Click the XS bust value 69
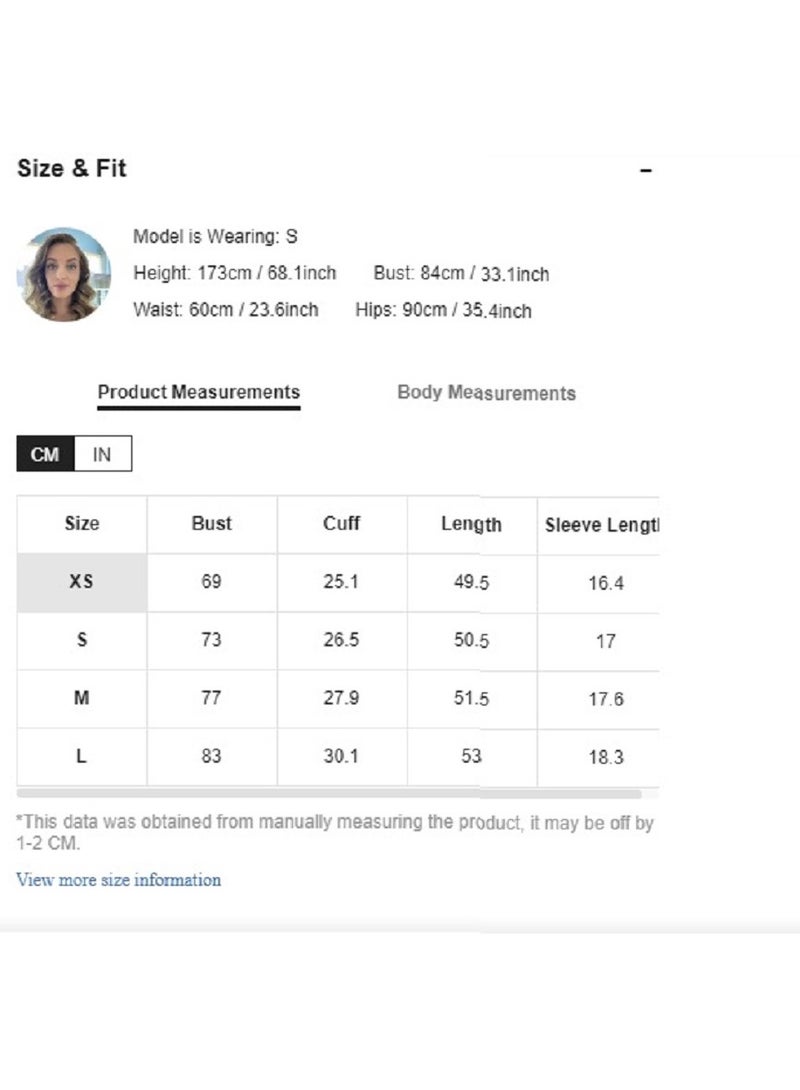Viewport: 800px width, 1090px height. point(212,582)
